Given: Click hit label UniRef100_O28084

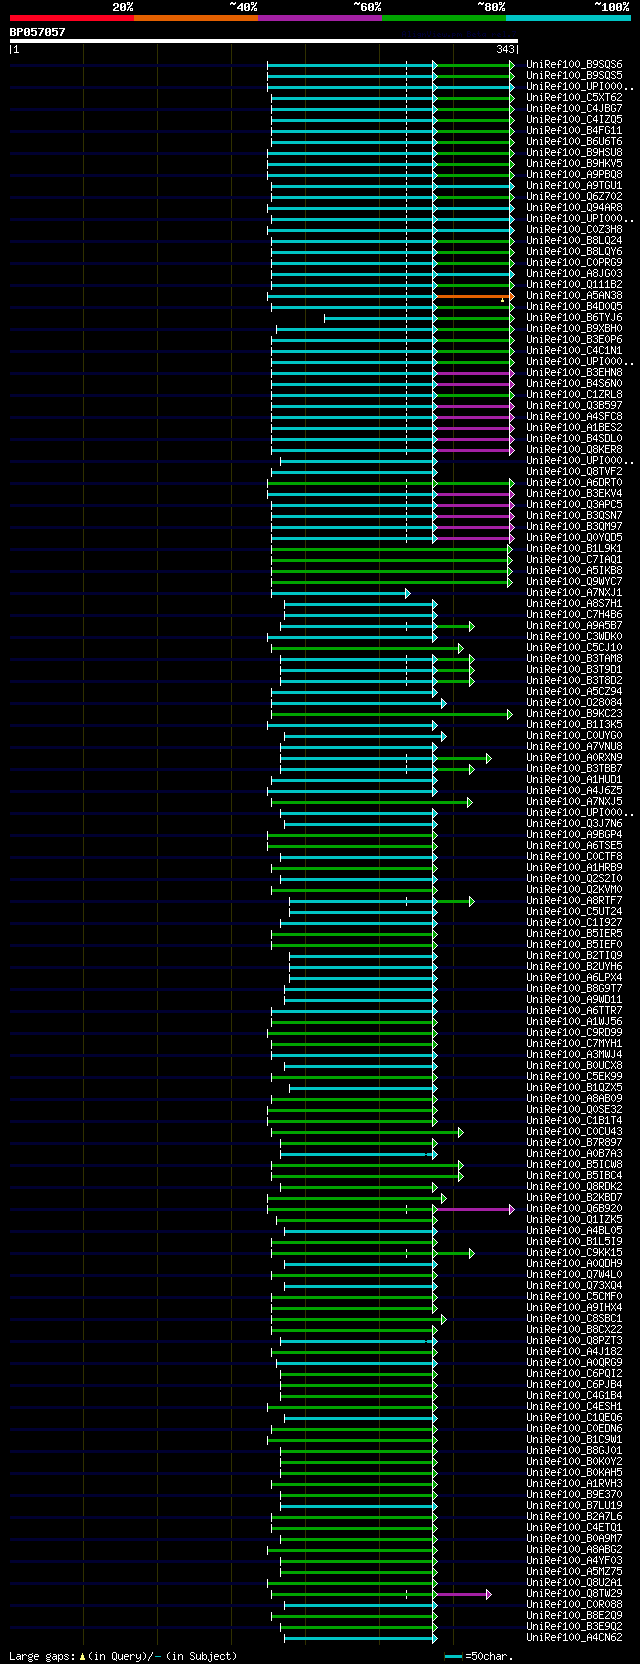Looking at the screenshot, I should pyautogui.click(x=574, y=702).
